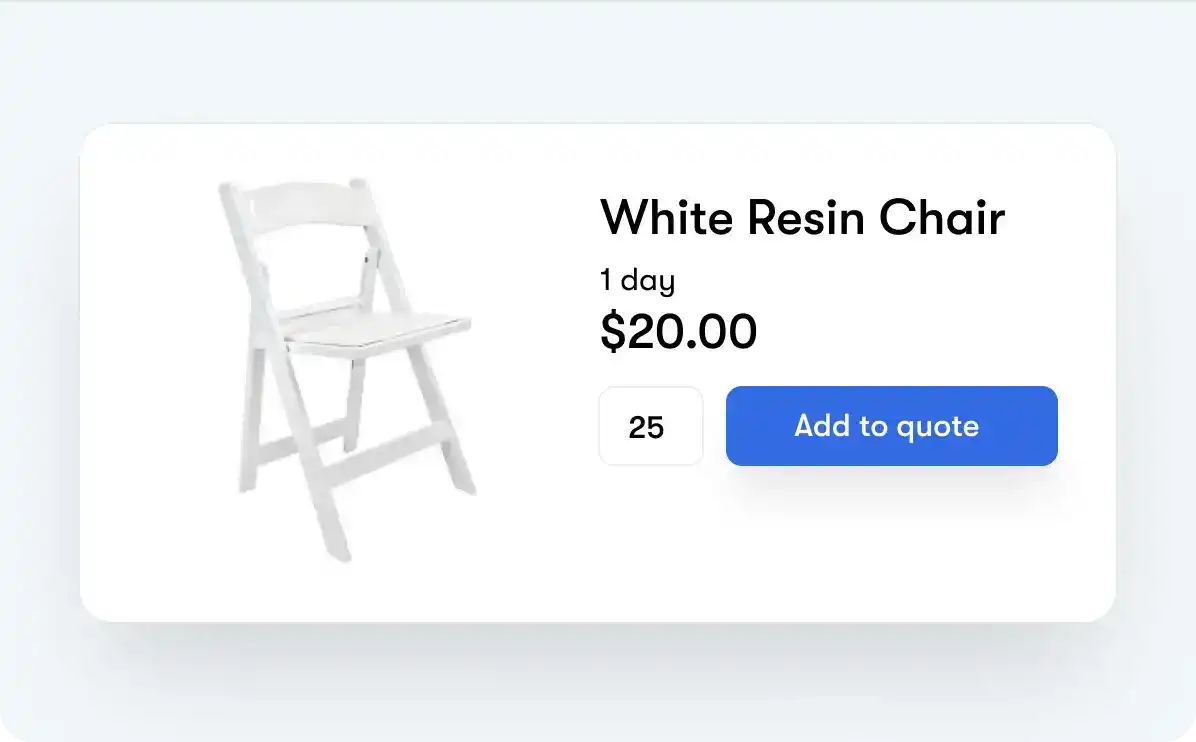Click the 1 day rental period label
The image size is (1196, 742).
pyautogui.click(x=637, y=280)
